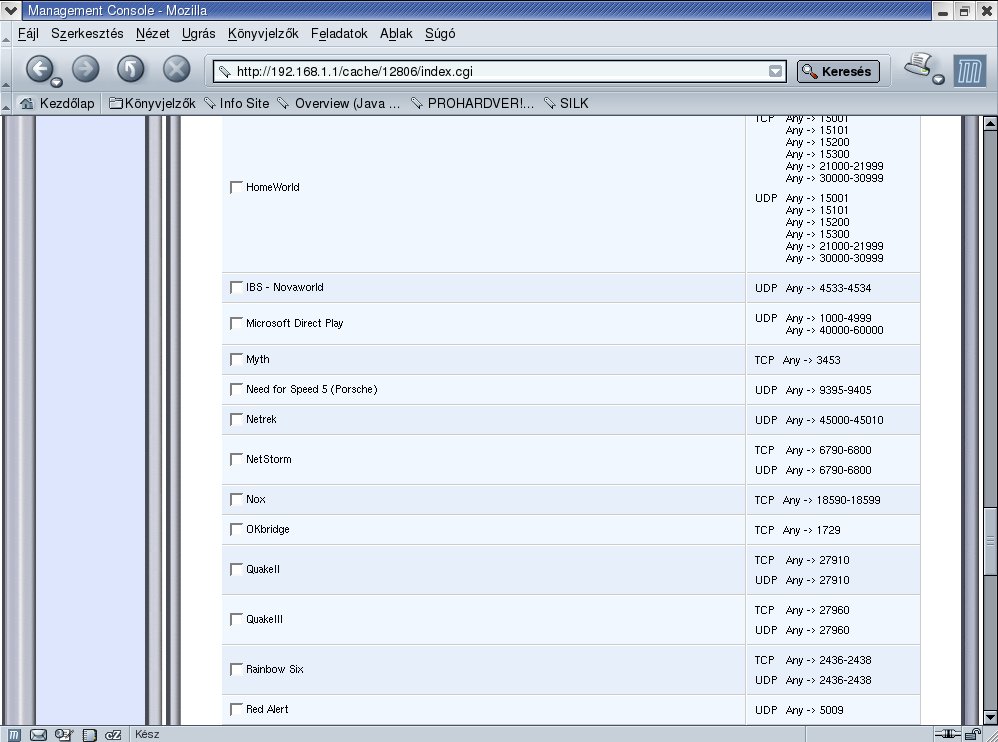The image size is (998, 742).
Task: Tick the Nox checkbox
Action: click(236, 499)
